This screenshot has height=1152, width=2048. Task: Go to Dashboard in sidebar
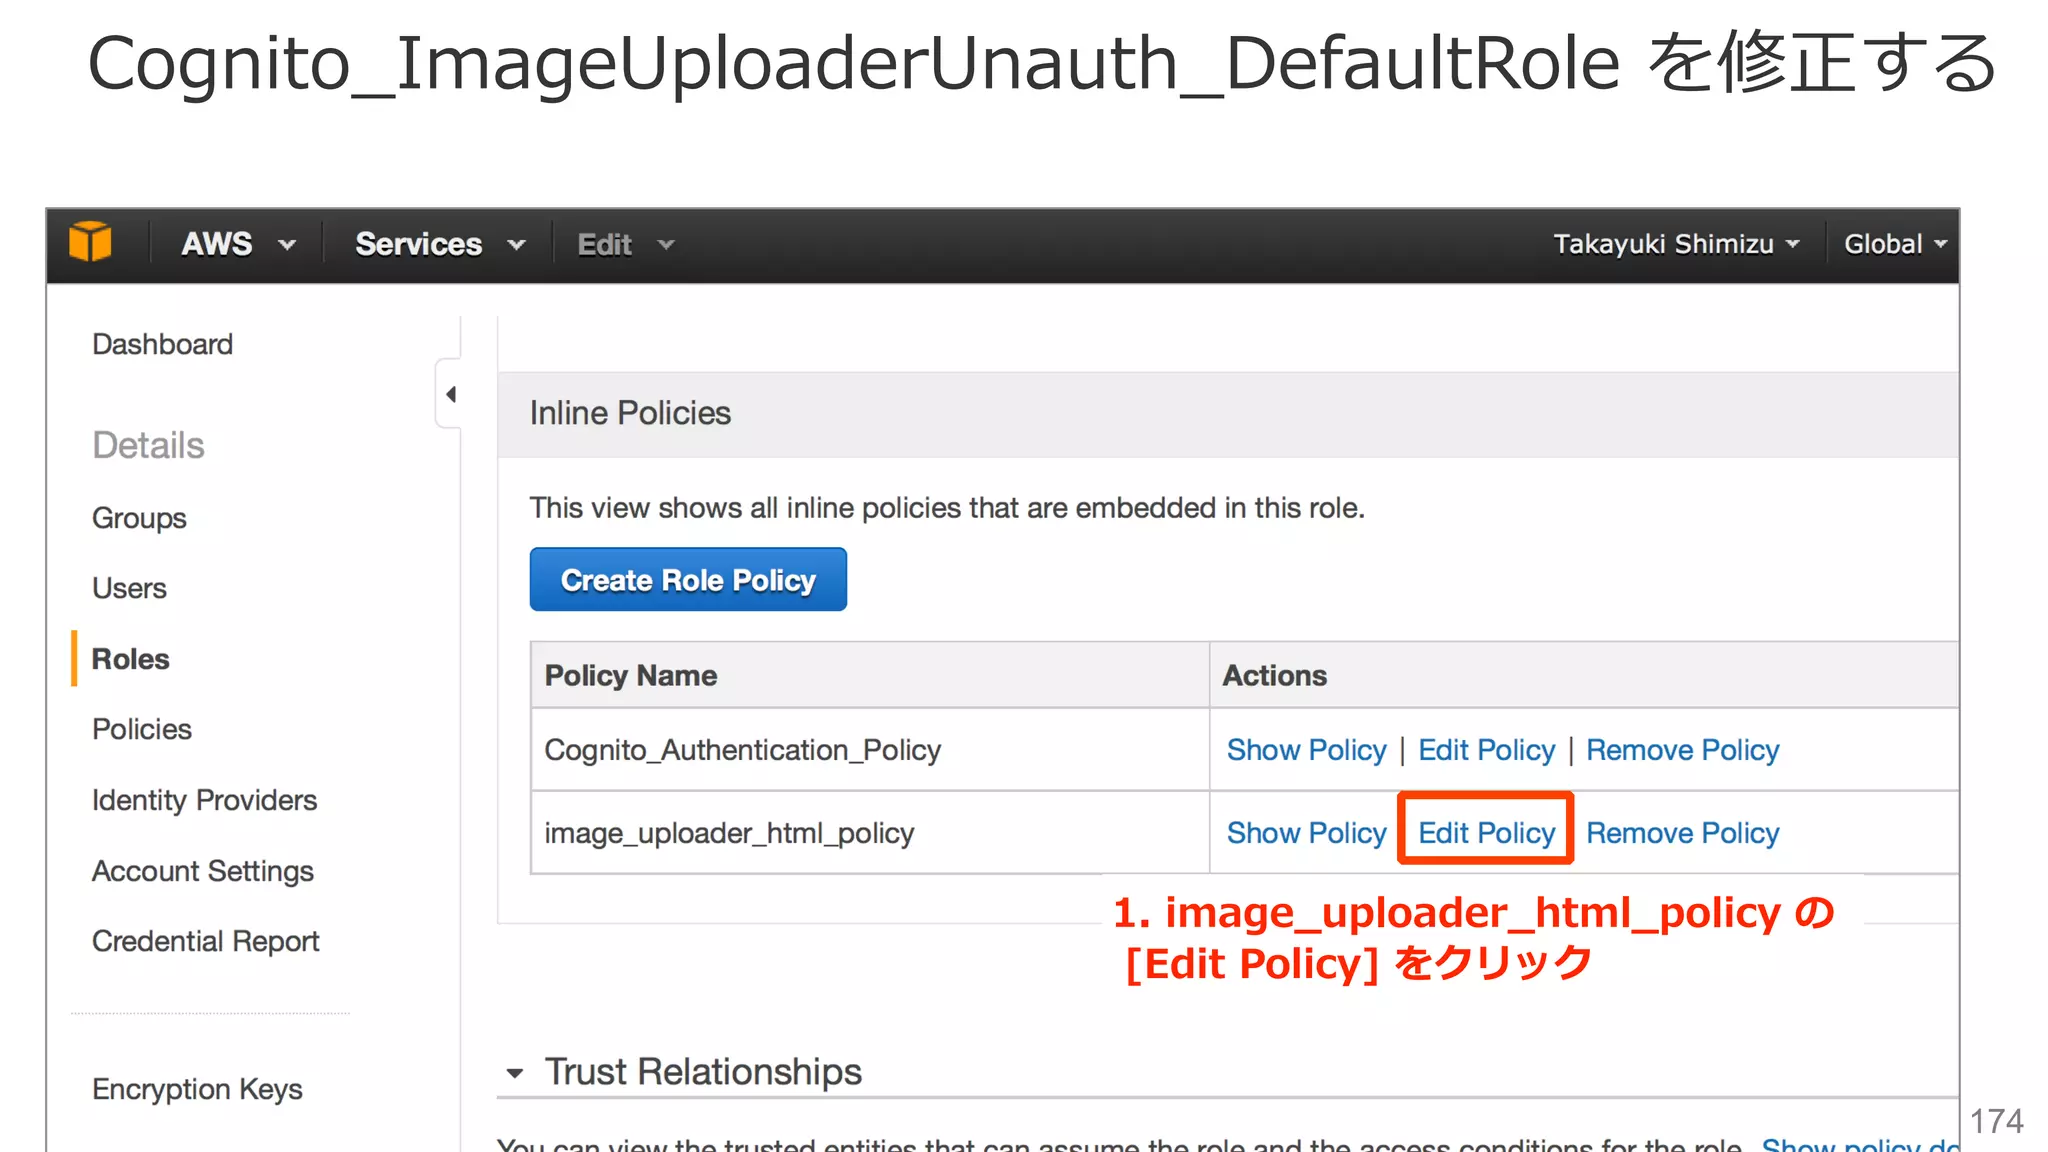coord(162,344)
